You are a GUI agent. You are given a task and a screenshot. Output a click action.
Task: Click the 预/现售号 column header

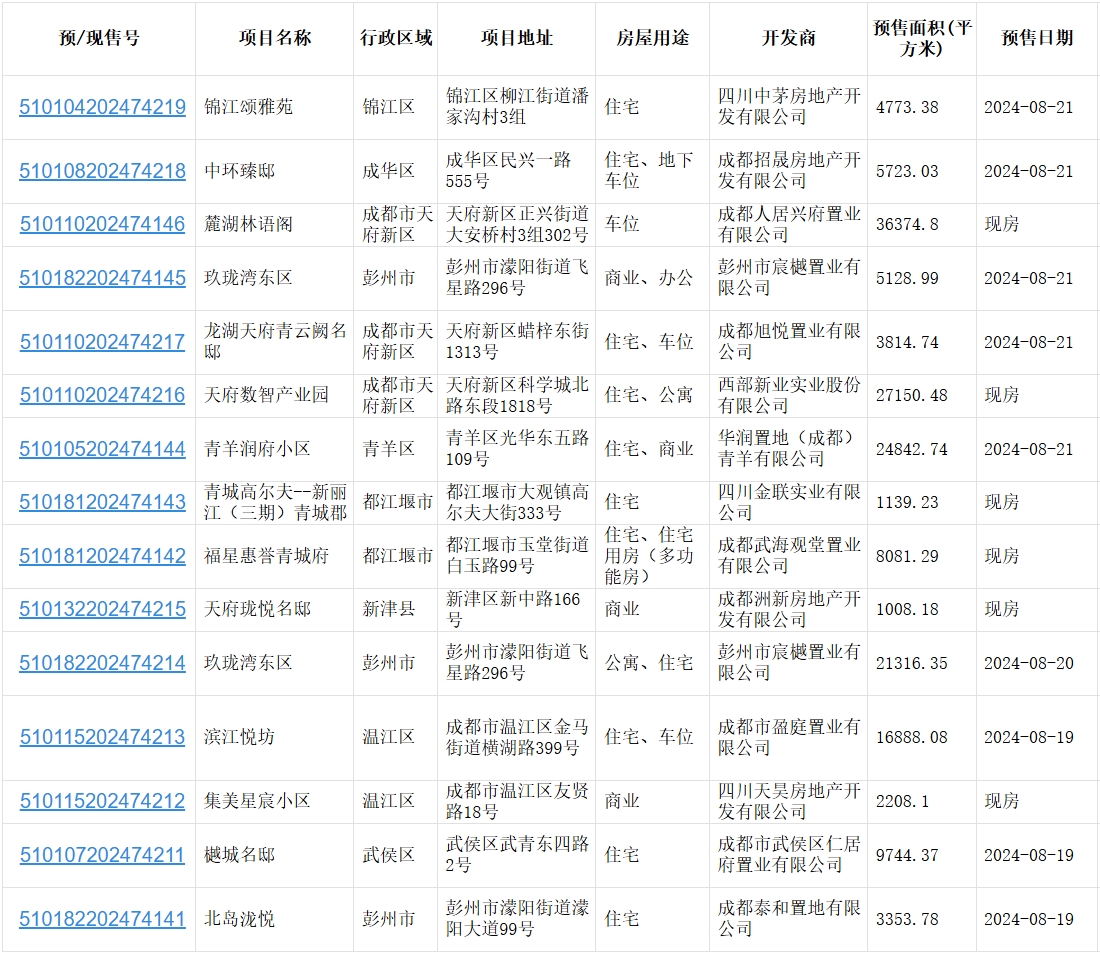[99, 38]
